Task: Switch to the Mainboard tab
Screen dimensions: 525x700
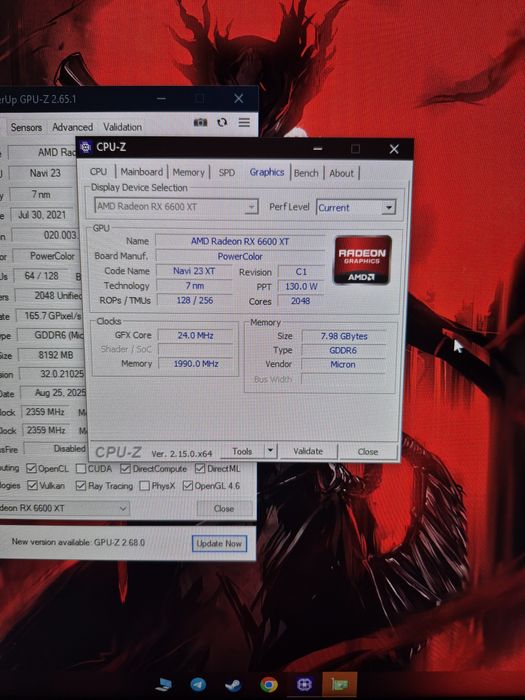Action: point(142,172)
